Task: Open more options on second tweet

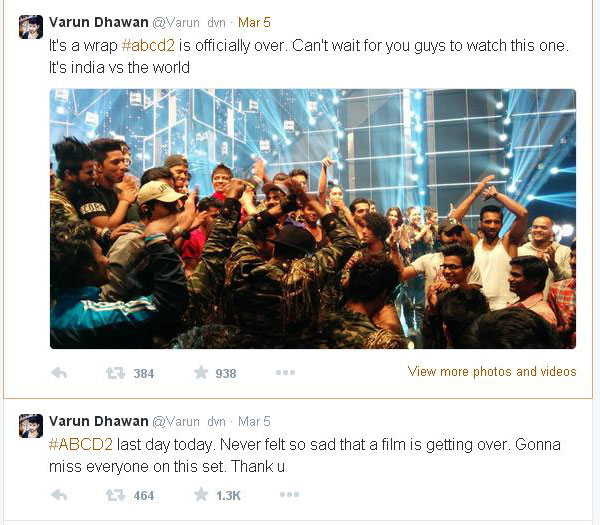Action: coord(289,495)
